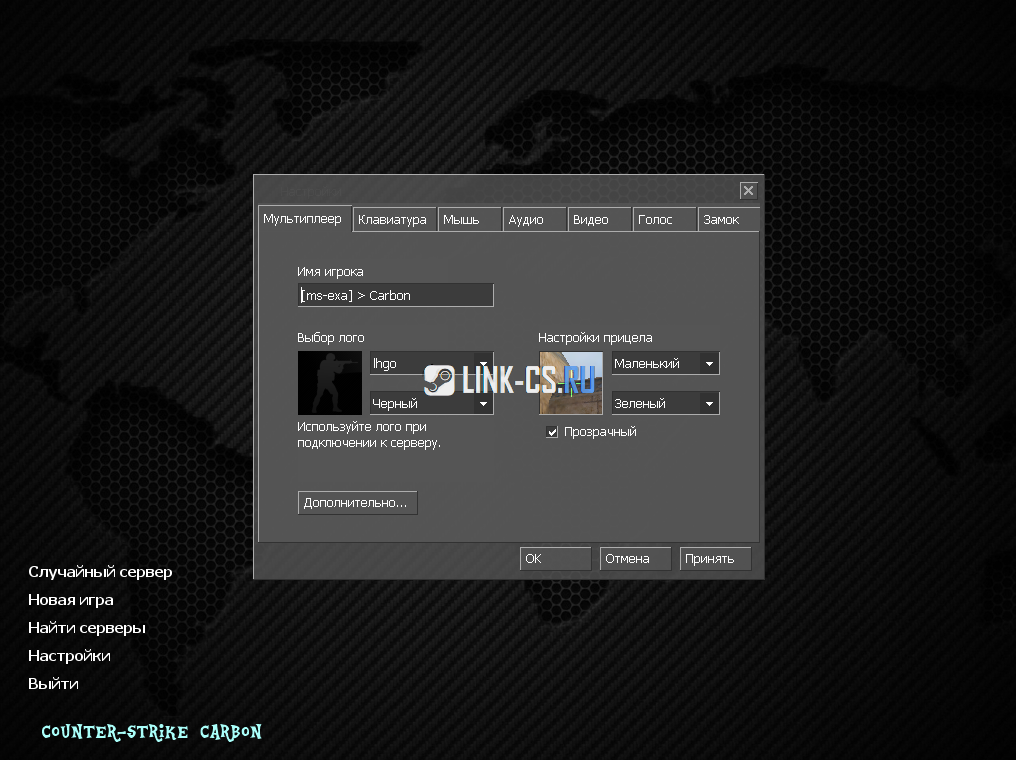Toggle the Прозрачный checkbox
This screenshot has height=760, width=1016.
(552, 432)
